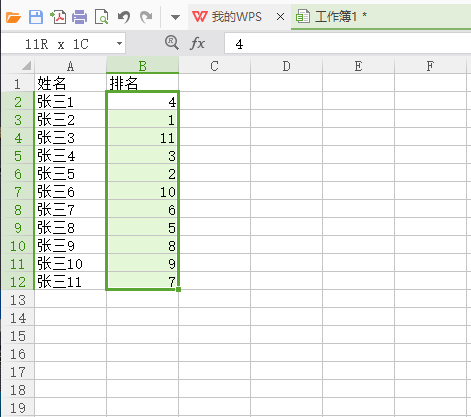471x417 pixels.
Task: Select column C header
Action: coord(215,66)
